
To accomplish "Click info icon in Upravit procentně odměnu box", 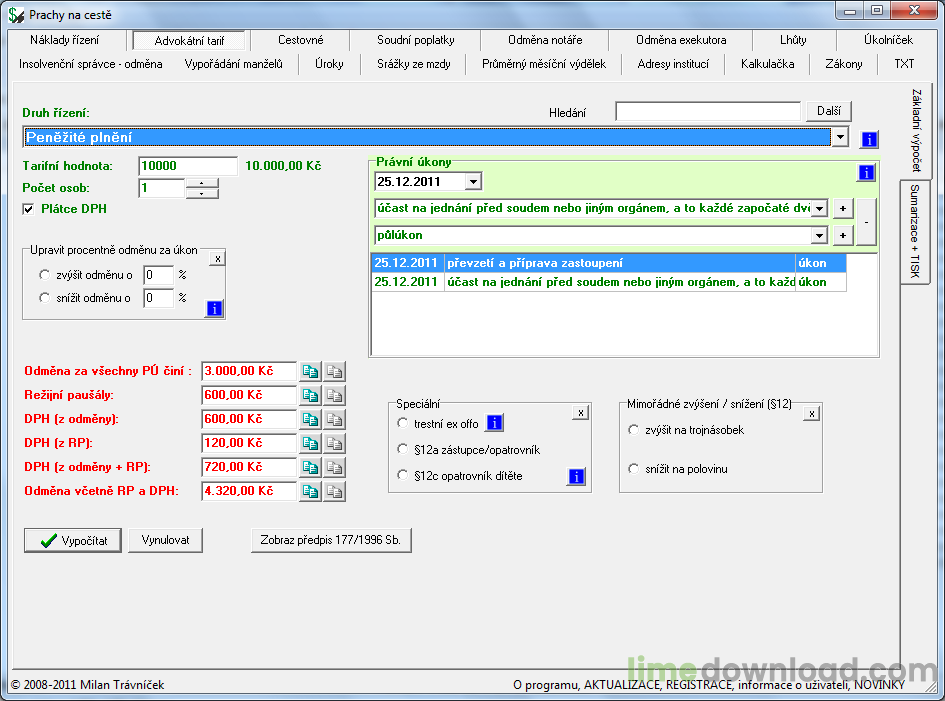I will coord(214,308).
